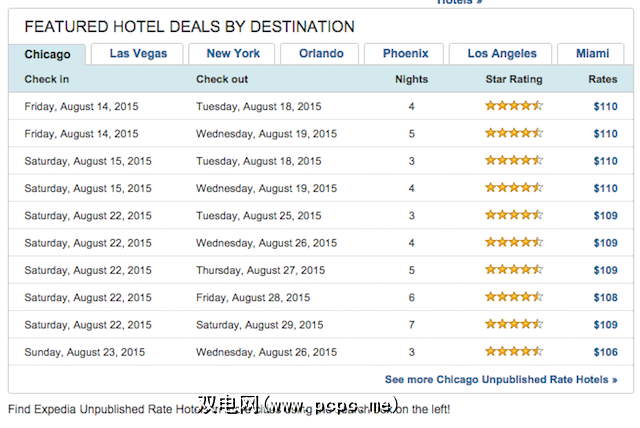Select the Orlando tab
Viewport: 640px width, 428px height.
321,53
